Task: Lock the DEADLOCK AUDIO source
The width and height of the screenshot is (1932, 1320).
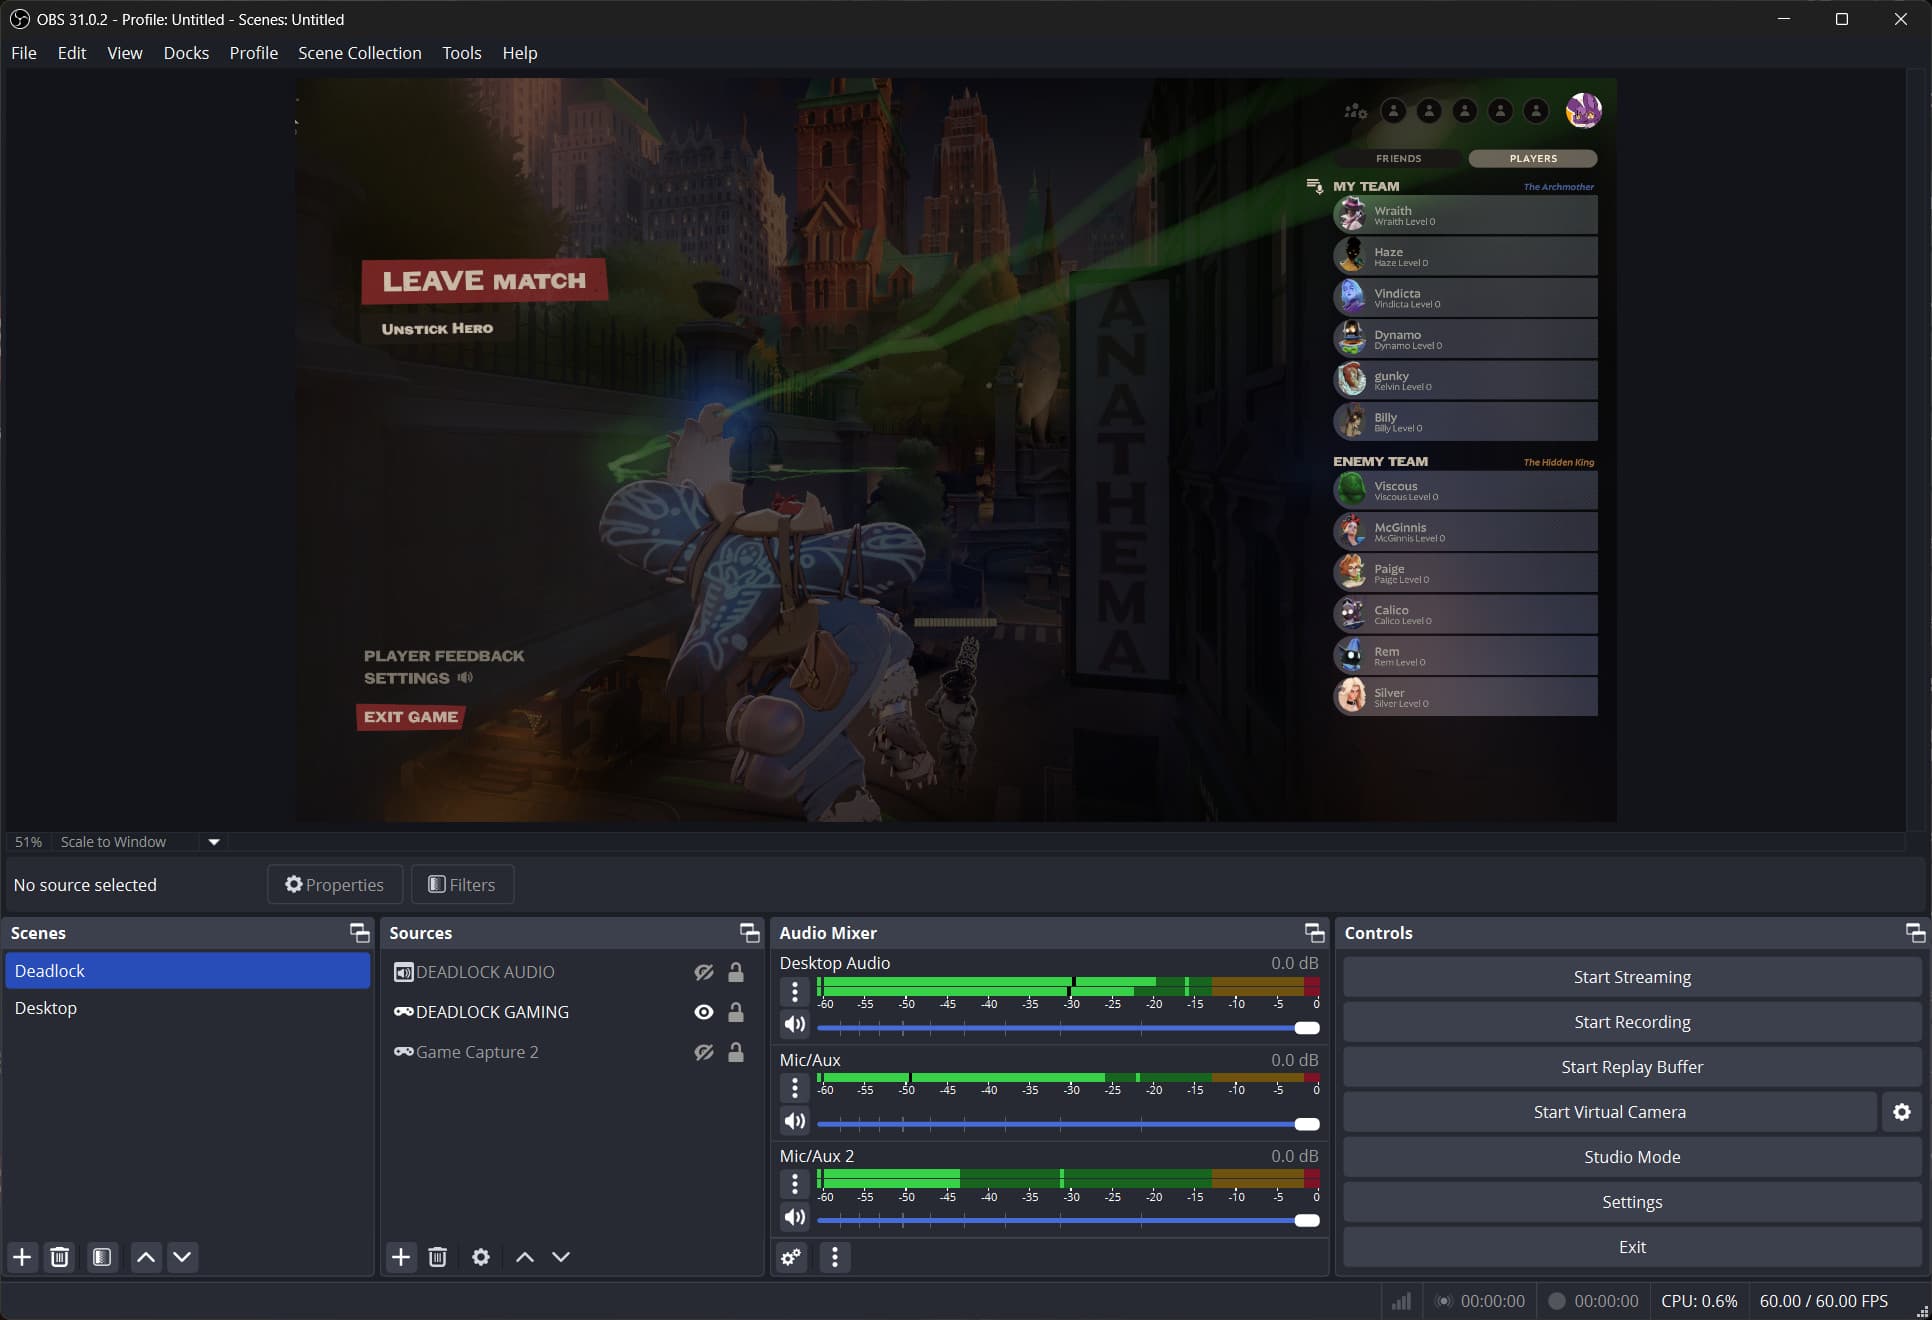Action: (736, 972)
